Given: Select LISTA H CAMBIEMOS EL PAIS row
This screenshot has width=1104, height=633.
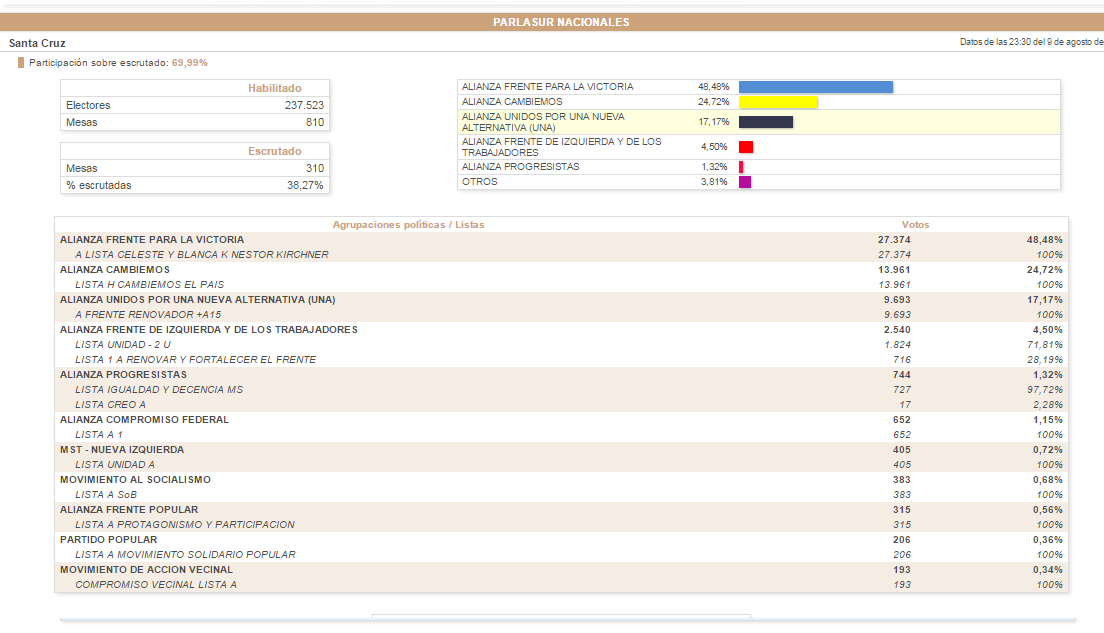Looking at the screenshot, I should pos(561,284).
